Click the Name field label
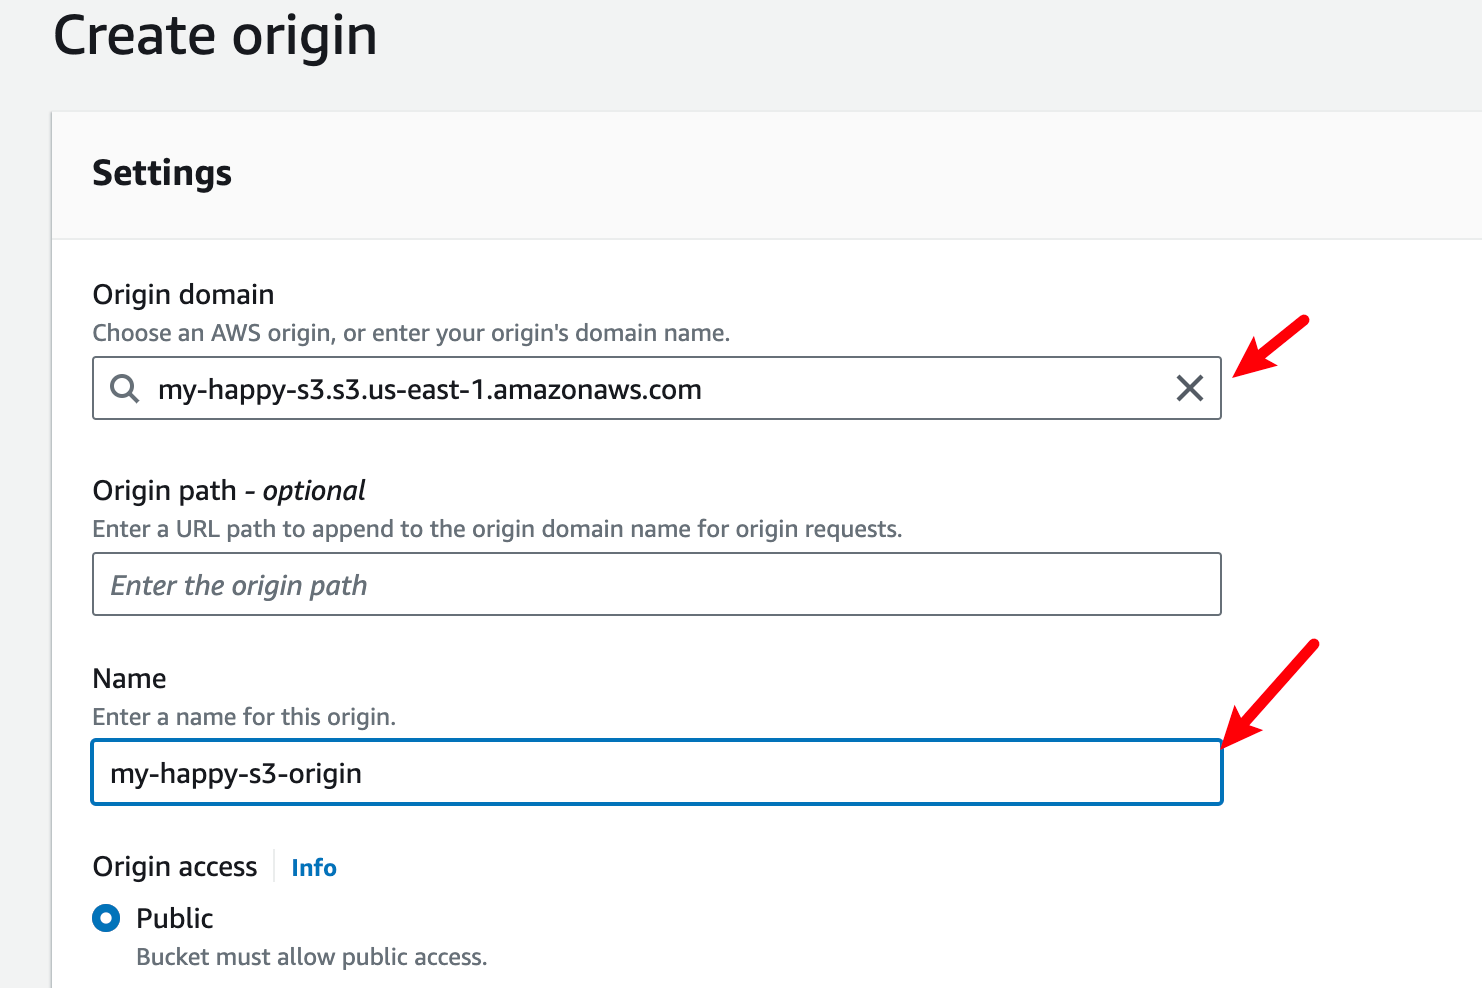 [129, 678]
